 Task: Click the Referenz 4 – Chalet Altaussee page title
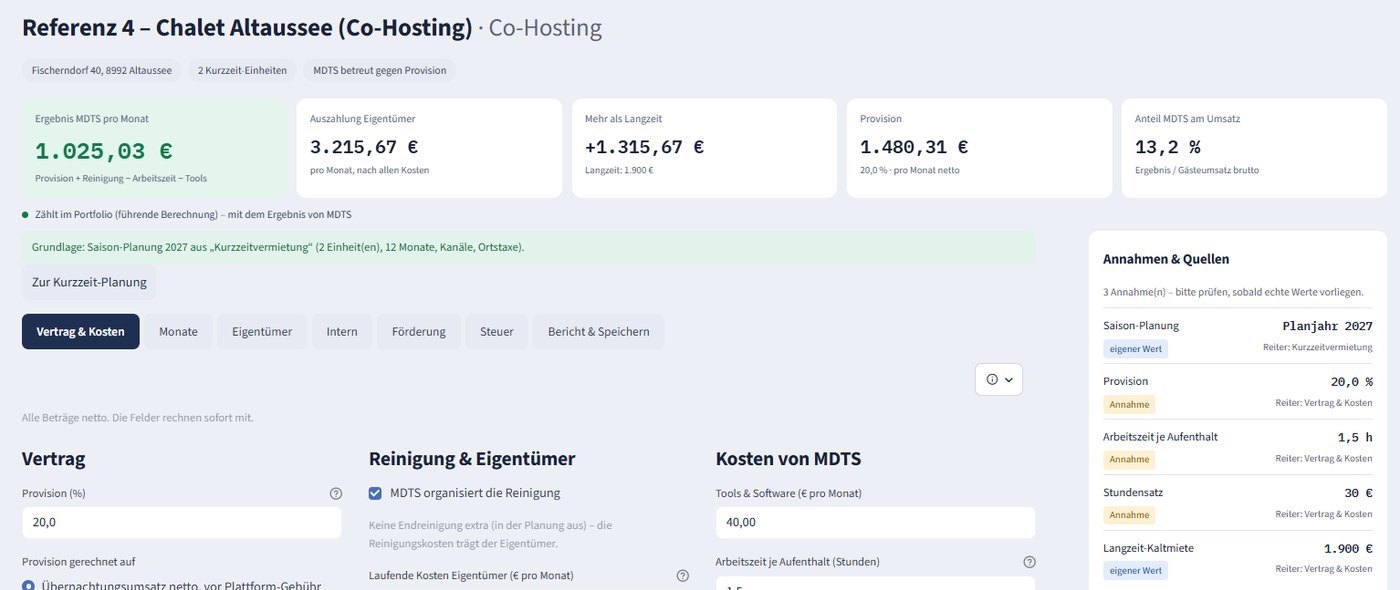click(x=247, y=27)
